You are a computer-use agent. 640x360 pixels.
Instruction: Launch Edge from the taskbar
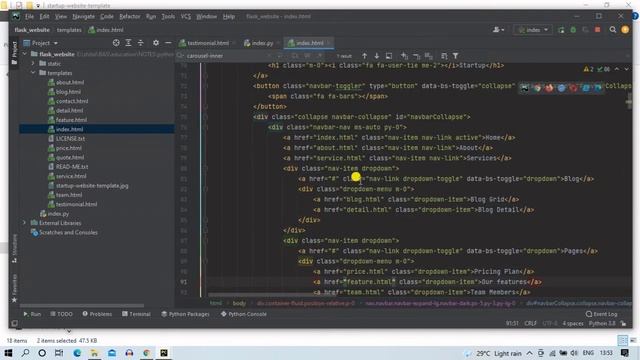pos(77,353)
